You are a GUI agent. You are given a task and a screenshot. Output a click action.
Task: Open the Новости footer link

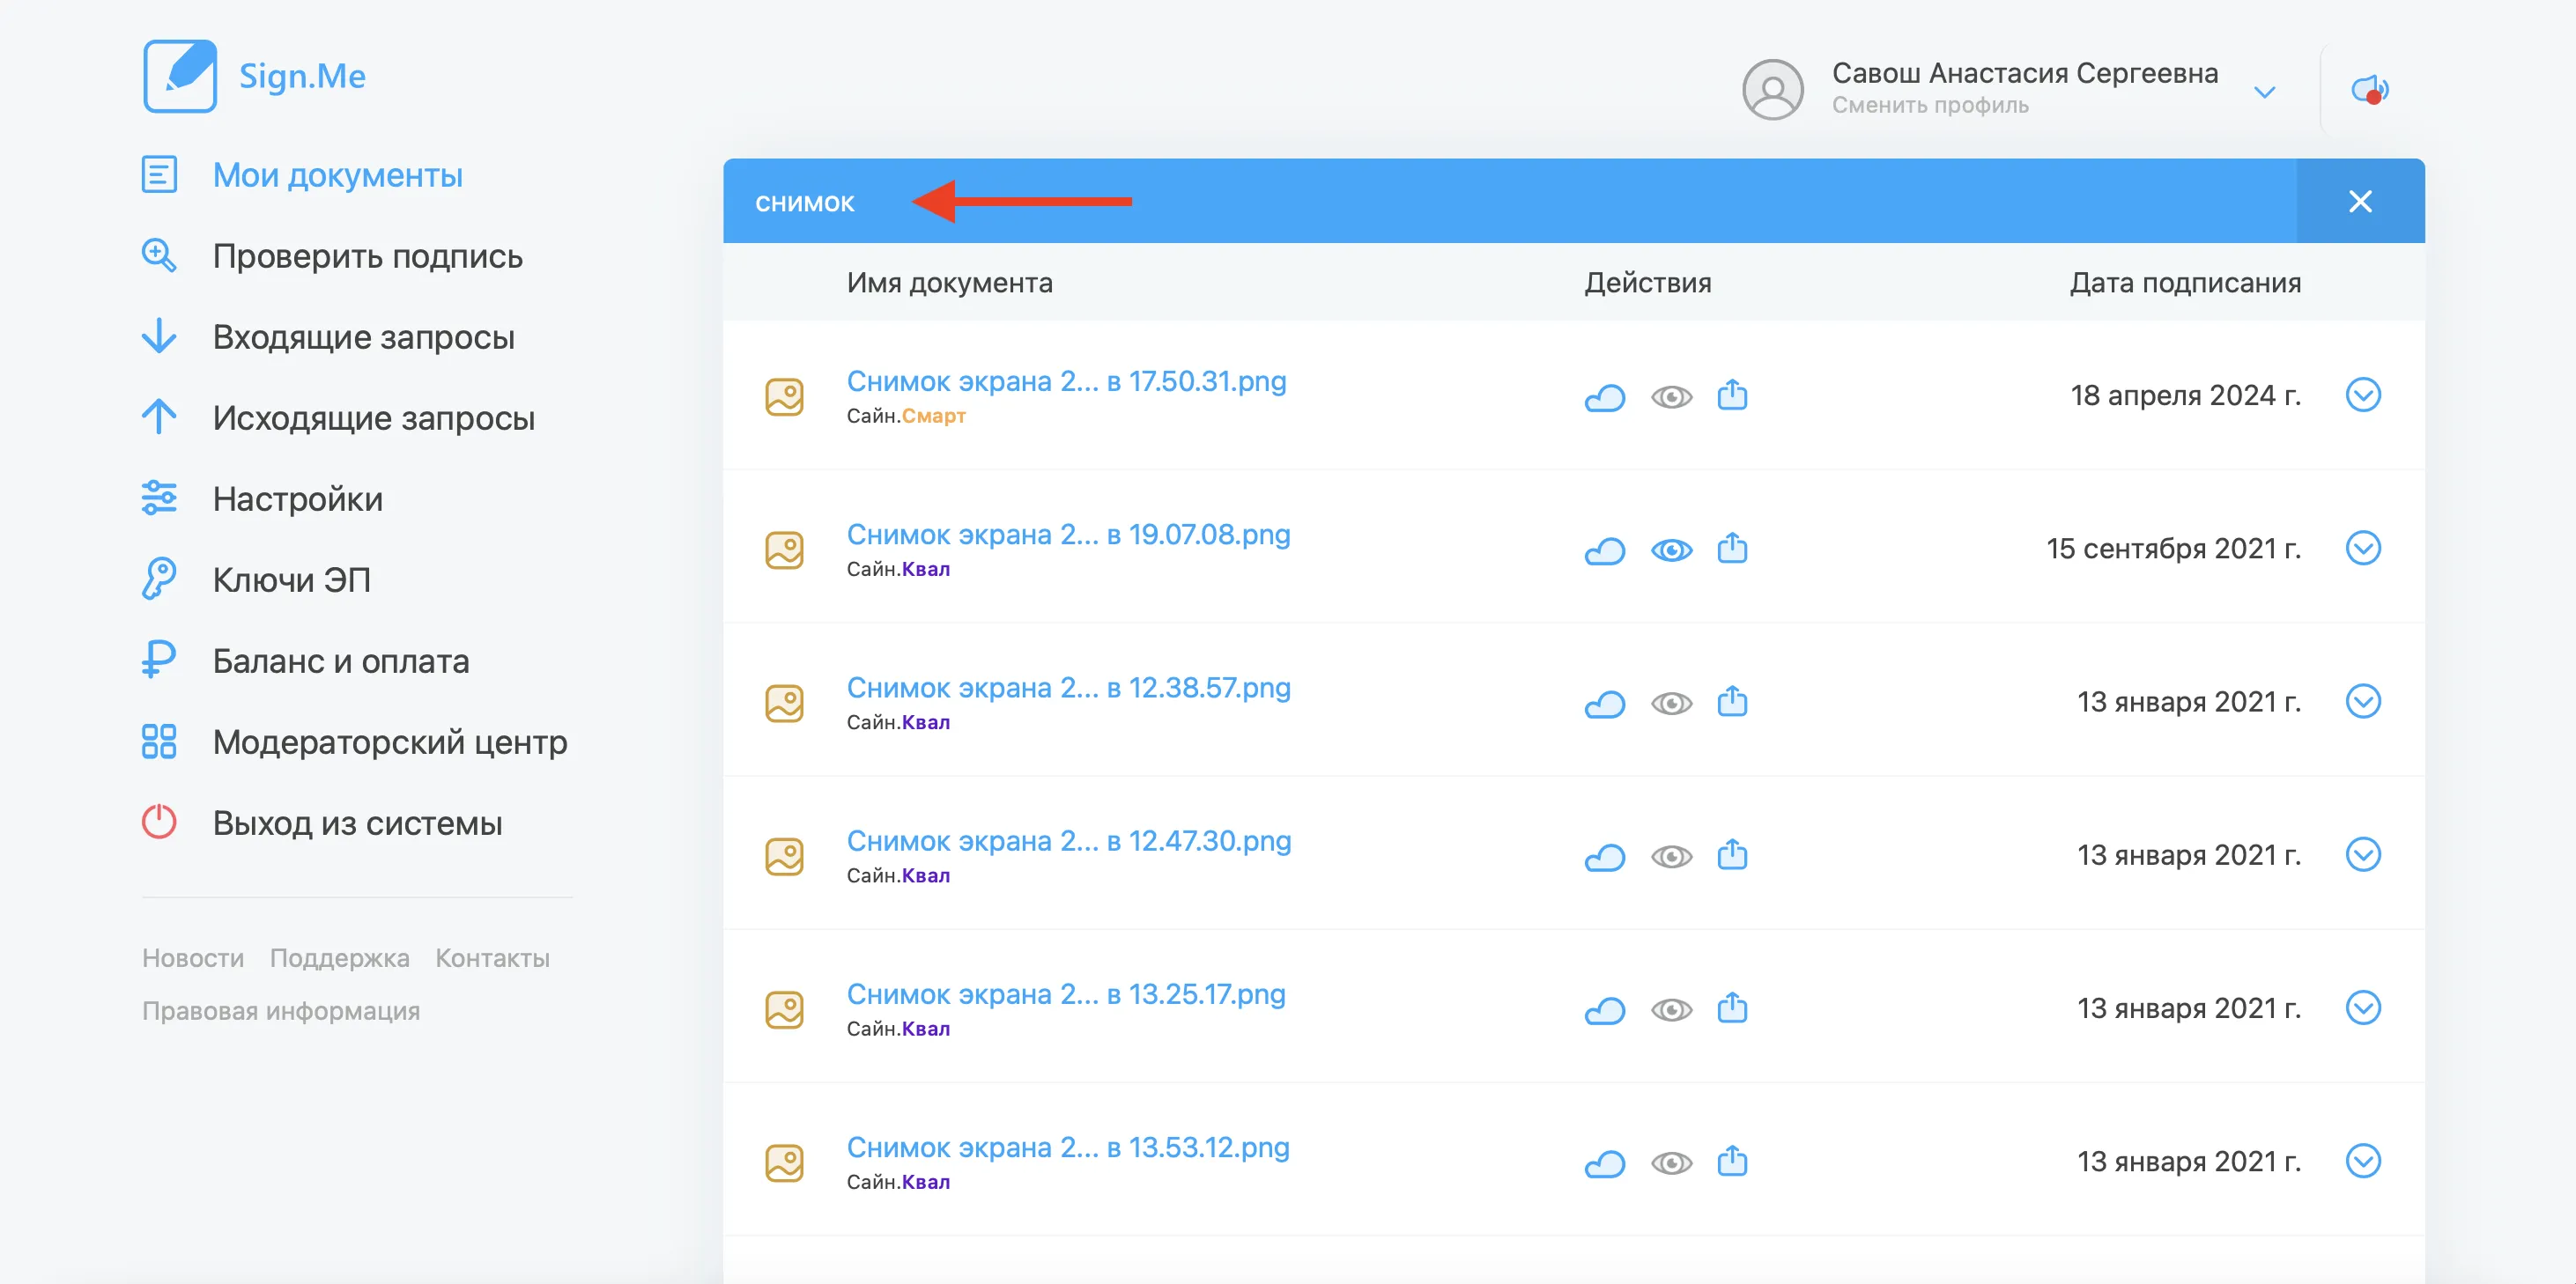coord(193,958)
